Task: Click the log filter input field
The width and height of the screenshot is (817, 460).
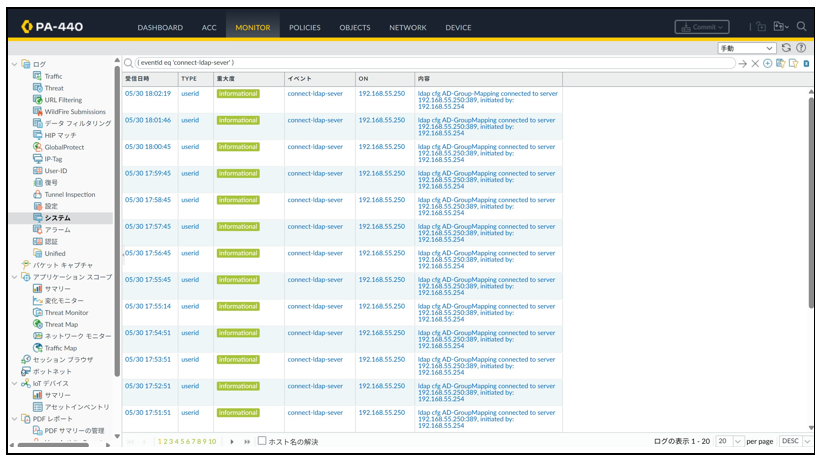Action: point(435,63)
